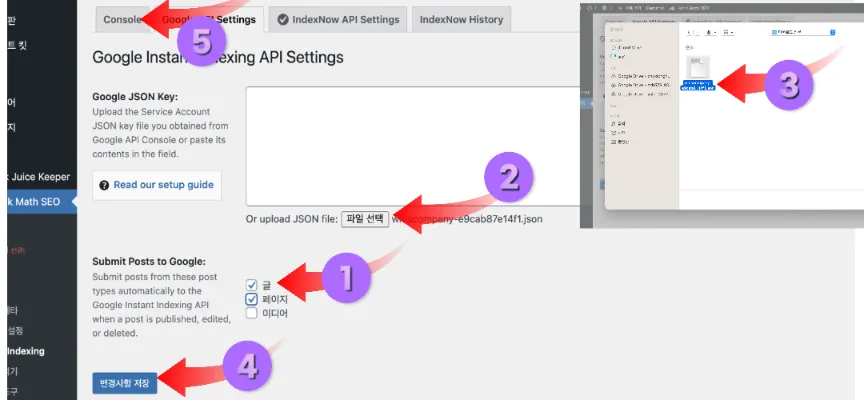Switch to IndexNow API Settings tab
The height and width of the screenshot is (400, 864).
[x=338, y=19]
